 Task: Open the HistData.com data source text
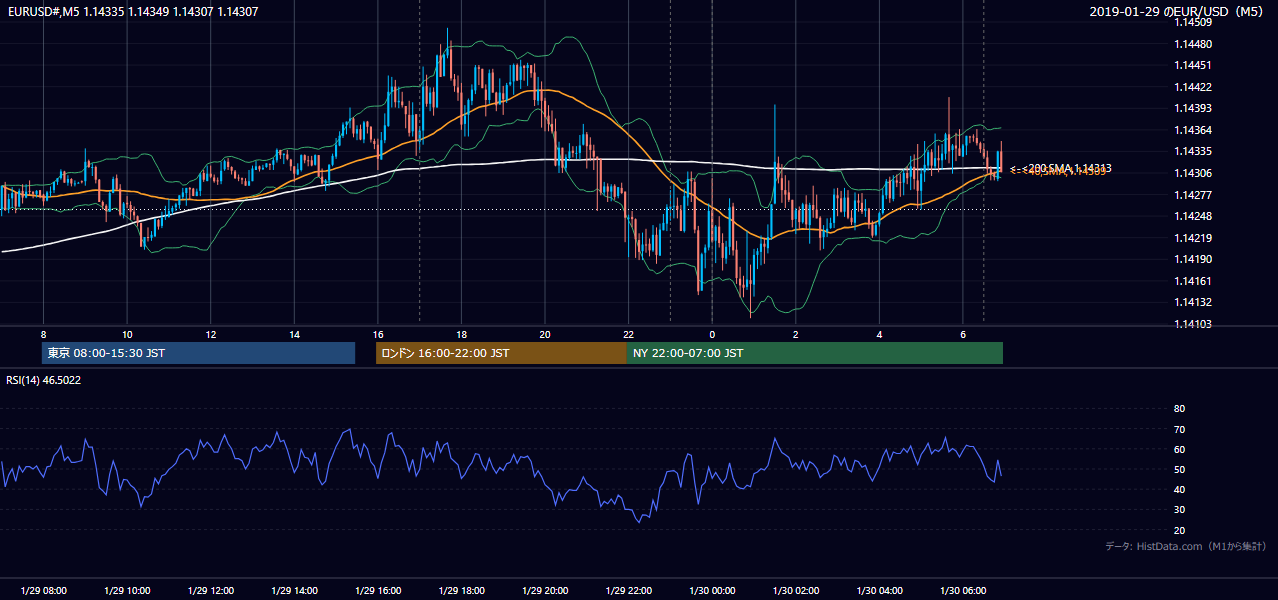[x=1185, y=546]
